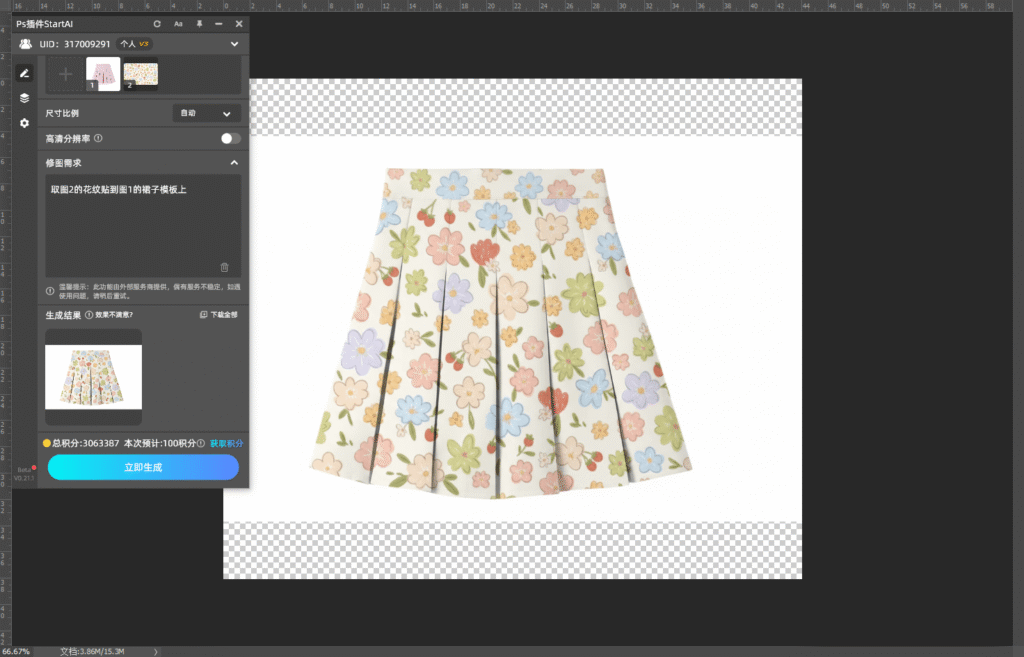Image resolution: width=1024 pixels, height=657 pixels.
Task: Click the refresh icon in StartAI title bar
Action: coord(157,23)
